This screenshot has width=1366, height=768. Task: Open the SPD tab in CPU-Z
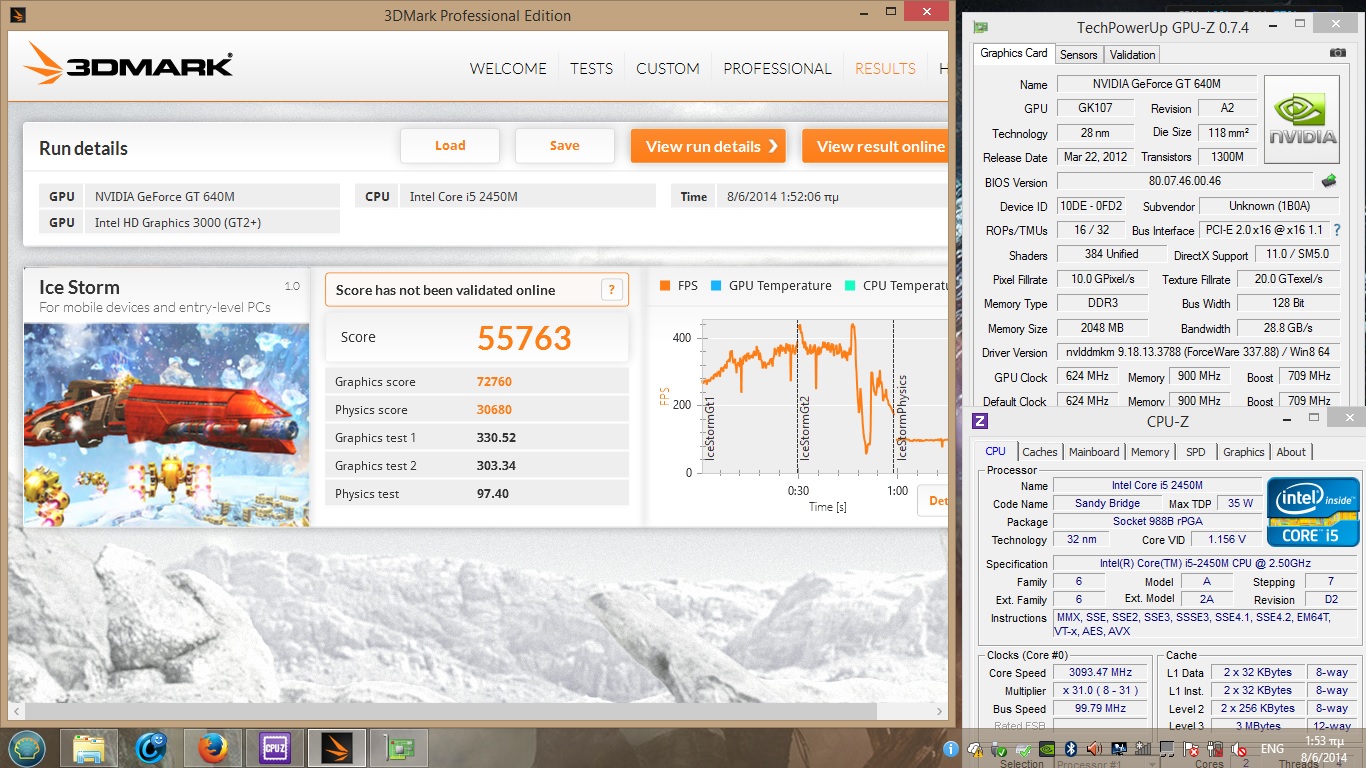[x=1196, y=452]
